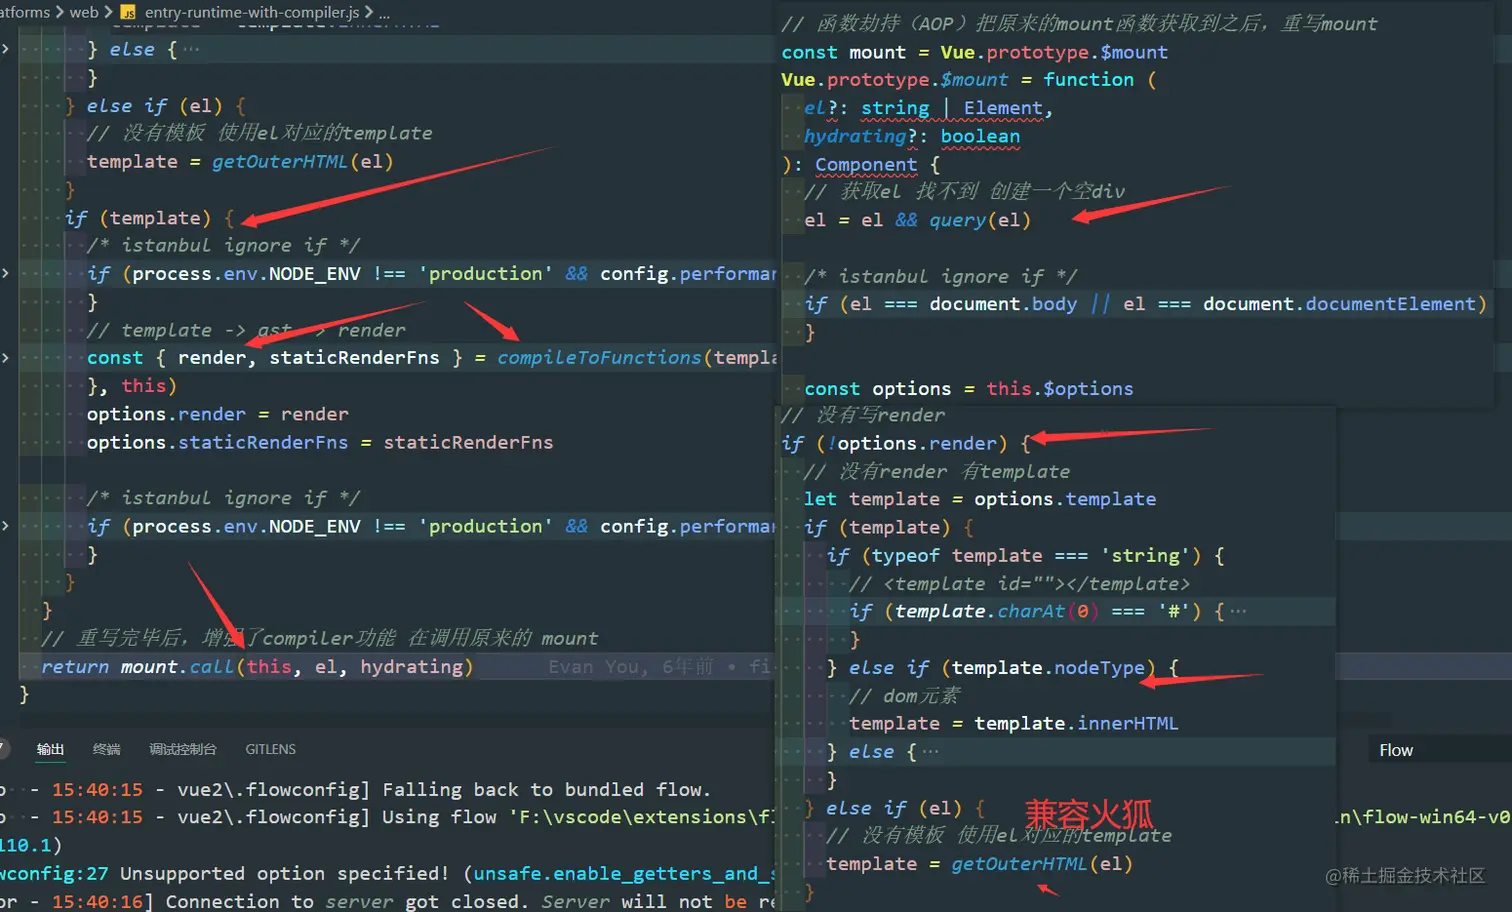Click the 'if (!options.render) {' line
The height and width of the screenshot is (912, 1512).
pos(906,443)
